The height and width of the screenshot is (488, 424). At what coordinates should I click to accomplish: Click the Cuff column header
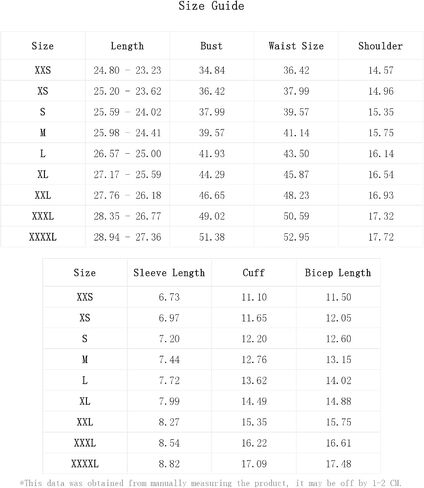click(253, 273)
